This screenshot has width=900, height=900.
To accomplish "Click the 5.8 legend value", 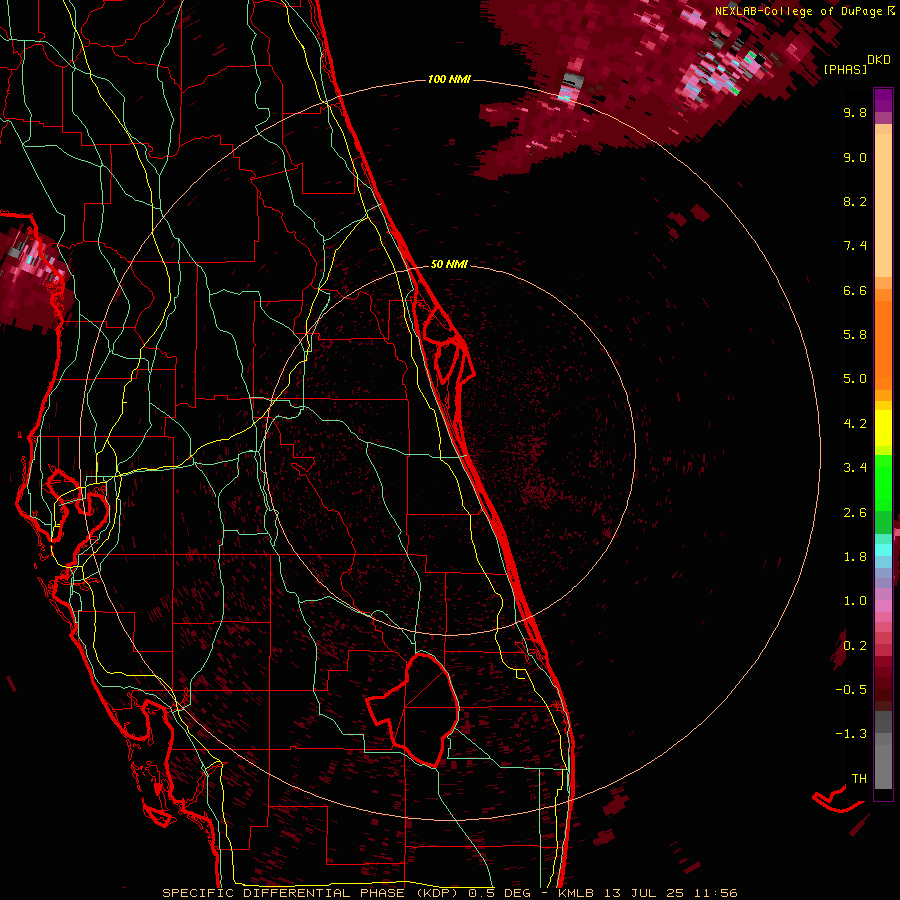I will coord(855,335).
